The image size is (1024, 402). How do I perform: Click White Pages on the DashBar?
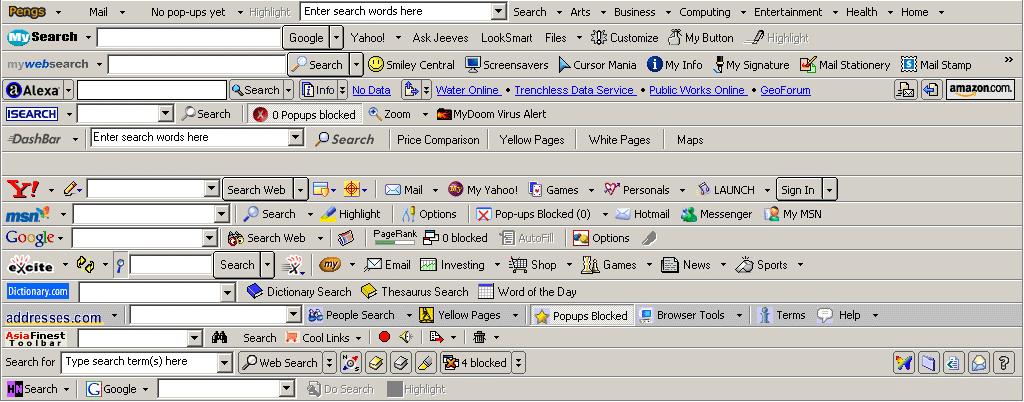pos(619,140)
